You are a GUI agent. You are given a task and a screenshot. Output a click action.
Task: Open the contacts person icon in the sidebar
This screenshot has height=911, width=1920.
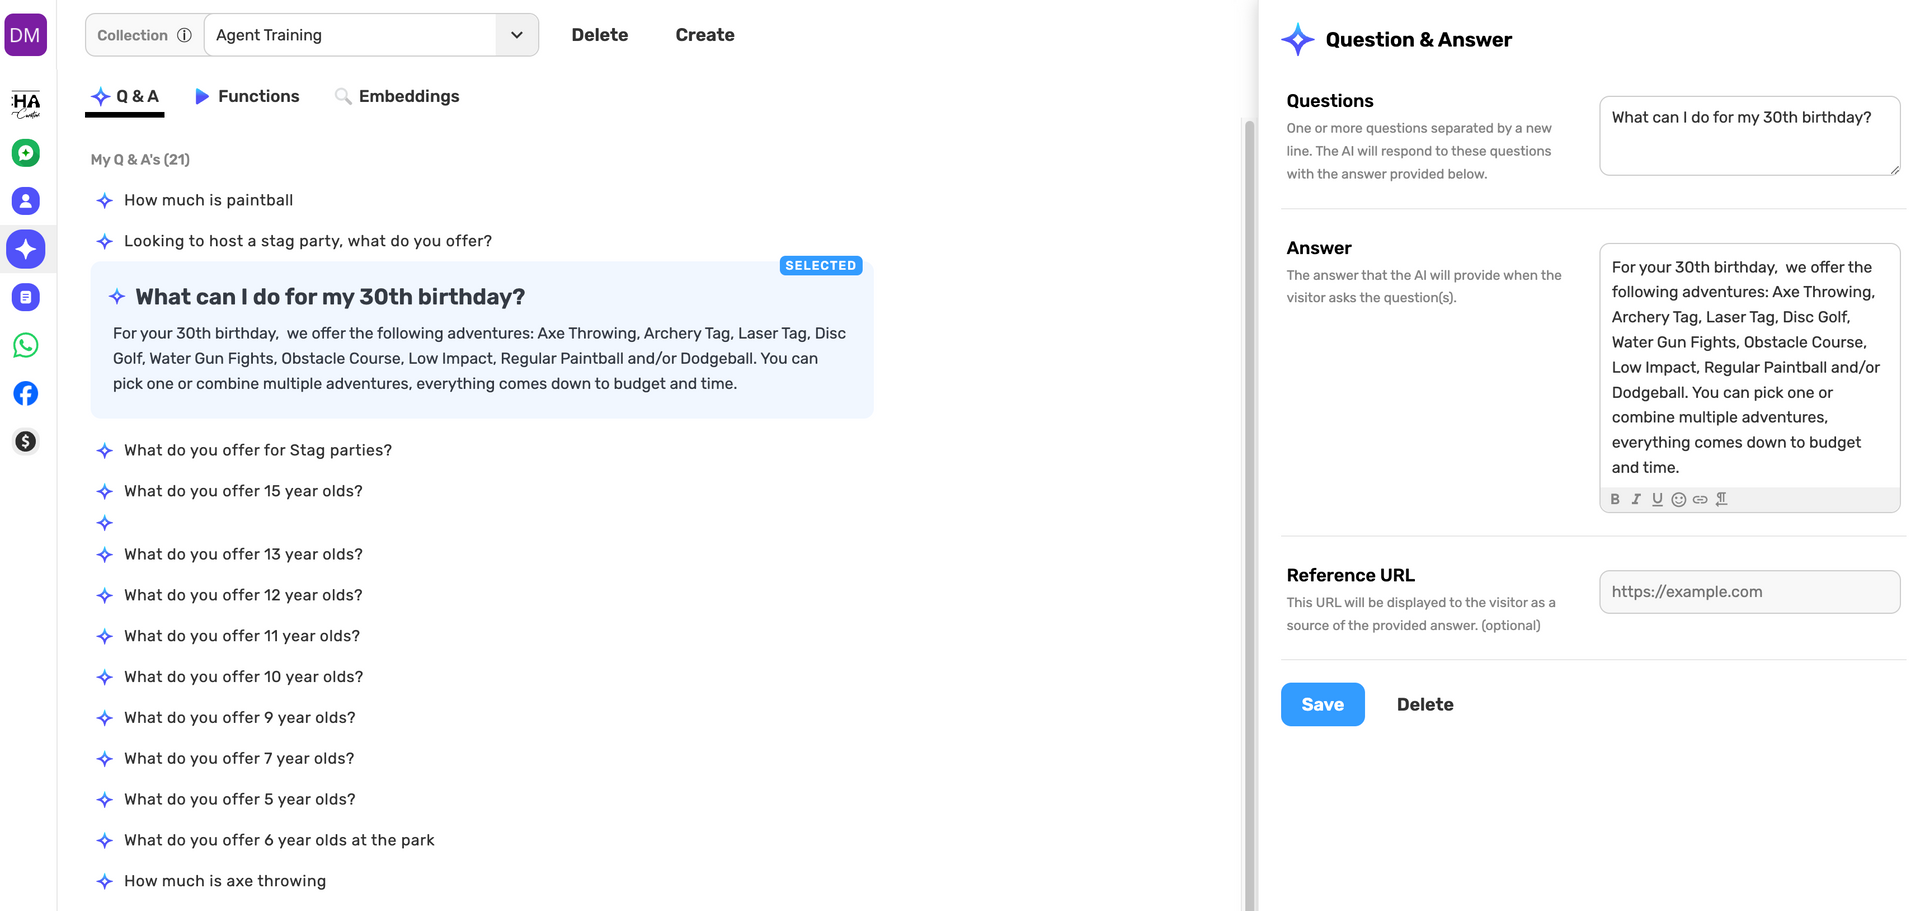pos(26,201)
